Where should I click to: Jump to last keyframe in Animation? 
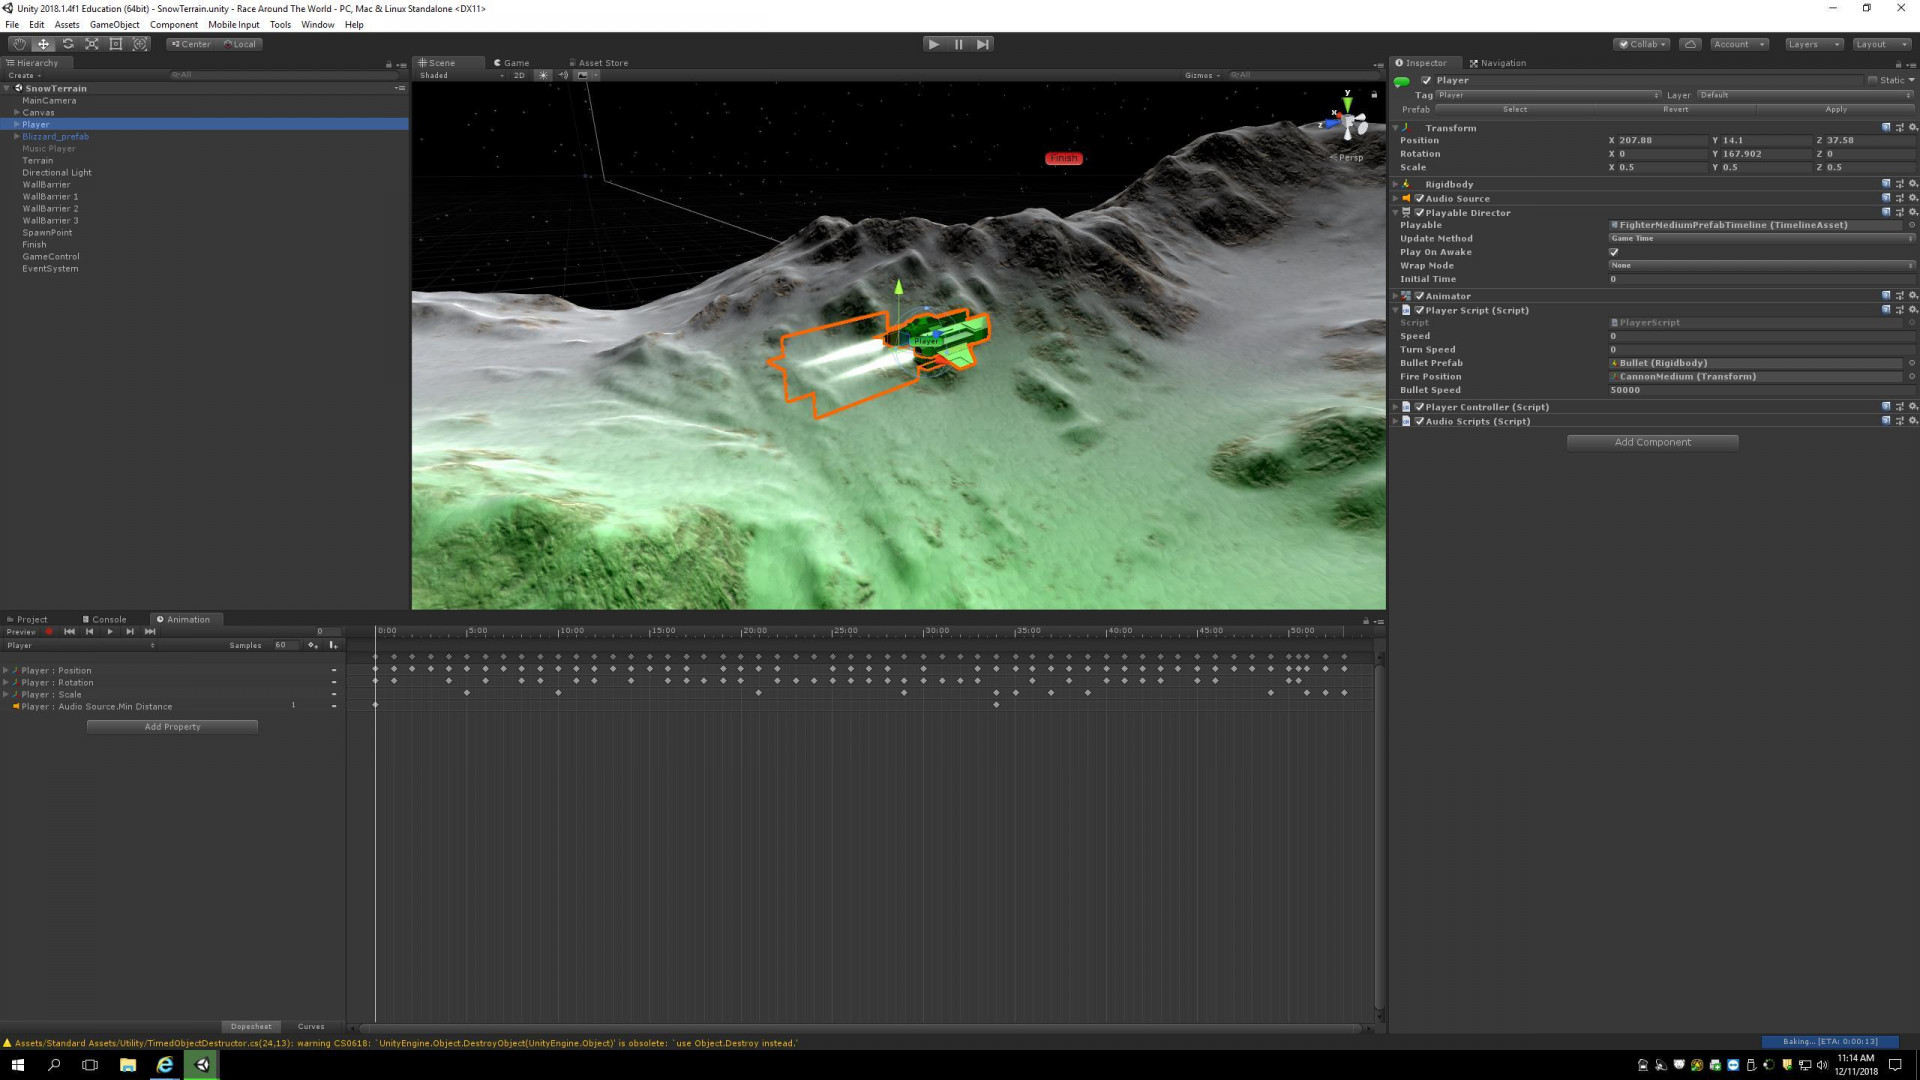150,631
